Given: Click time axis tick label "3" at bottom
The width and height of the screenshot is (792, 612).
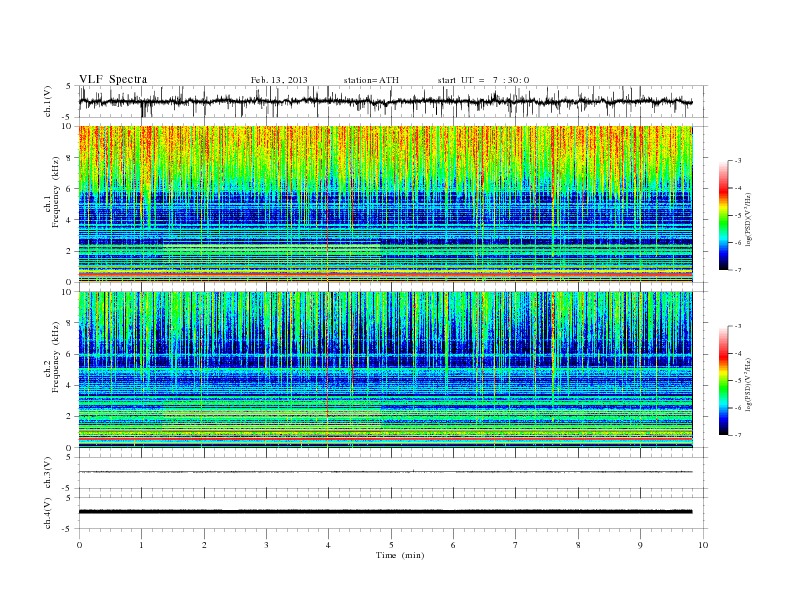Looking at the screenshot, I should click(266, 545).
